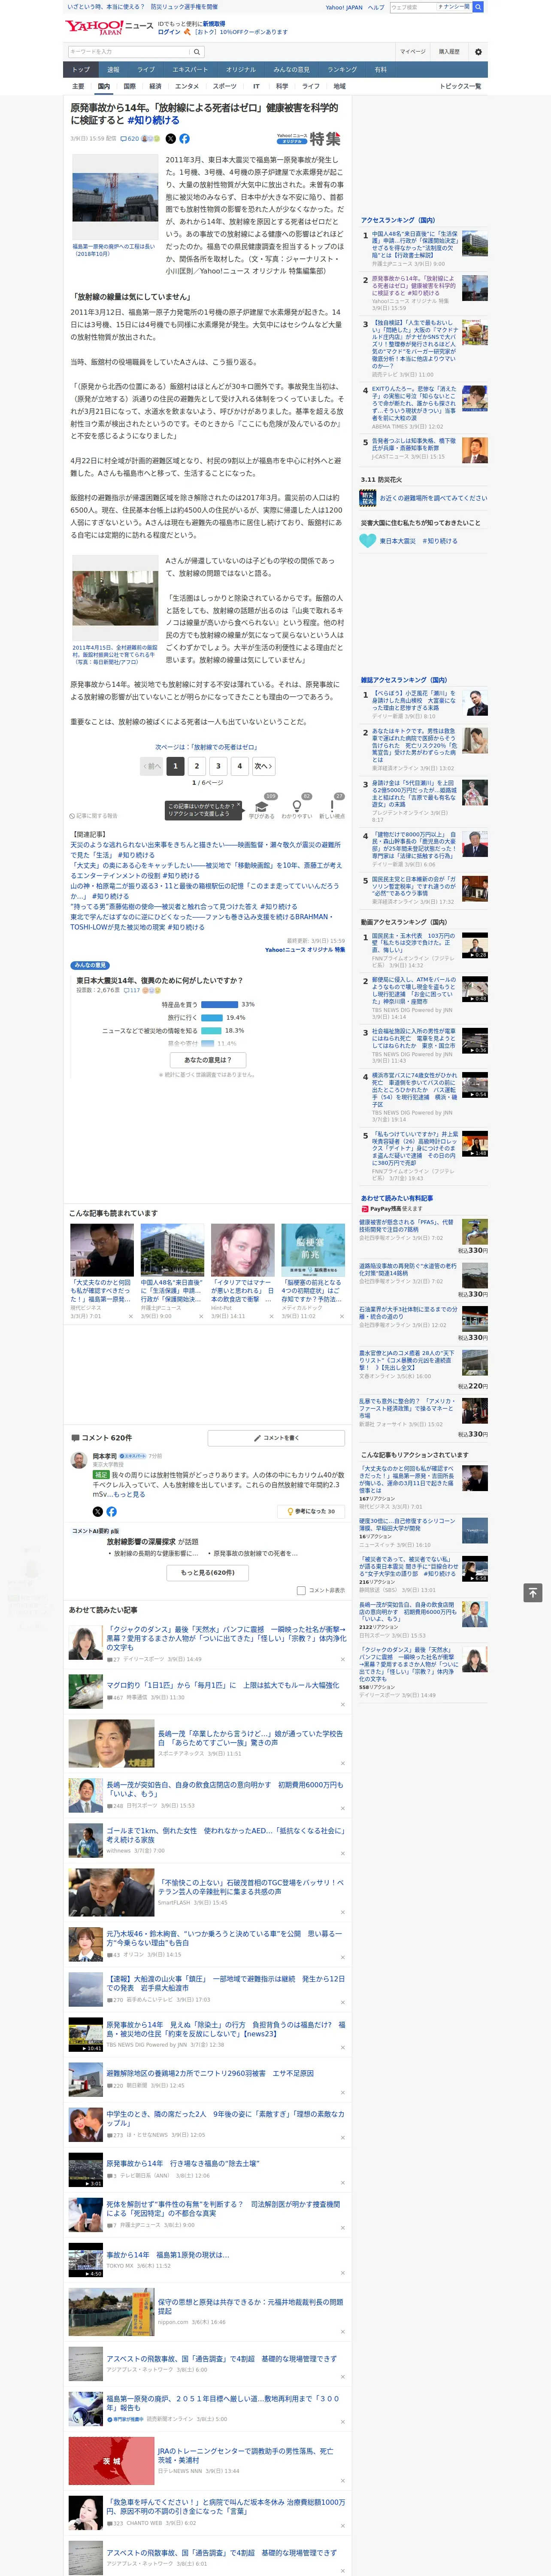Open the ライブ tab

[146, 70]
